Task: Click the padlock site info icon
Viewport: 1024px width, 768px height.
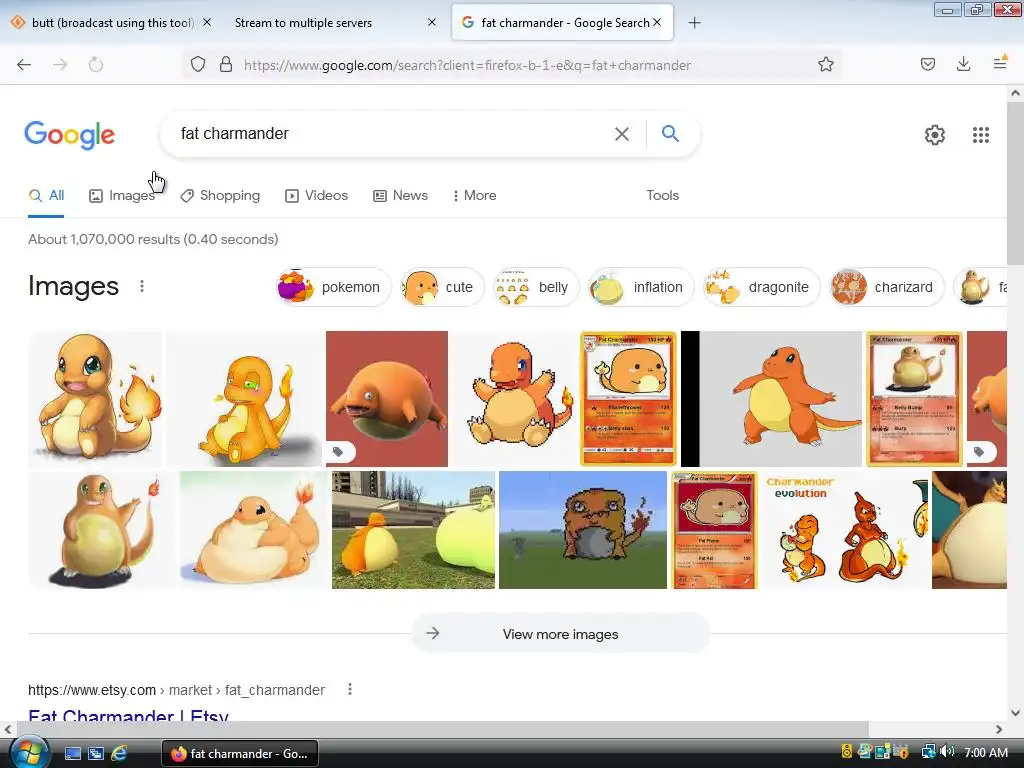Action: 226,64
